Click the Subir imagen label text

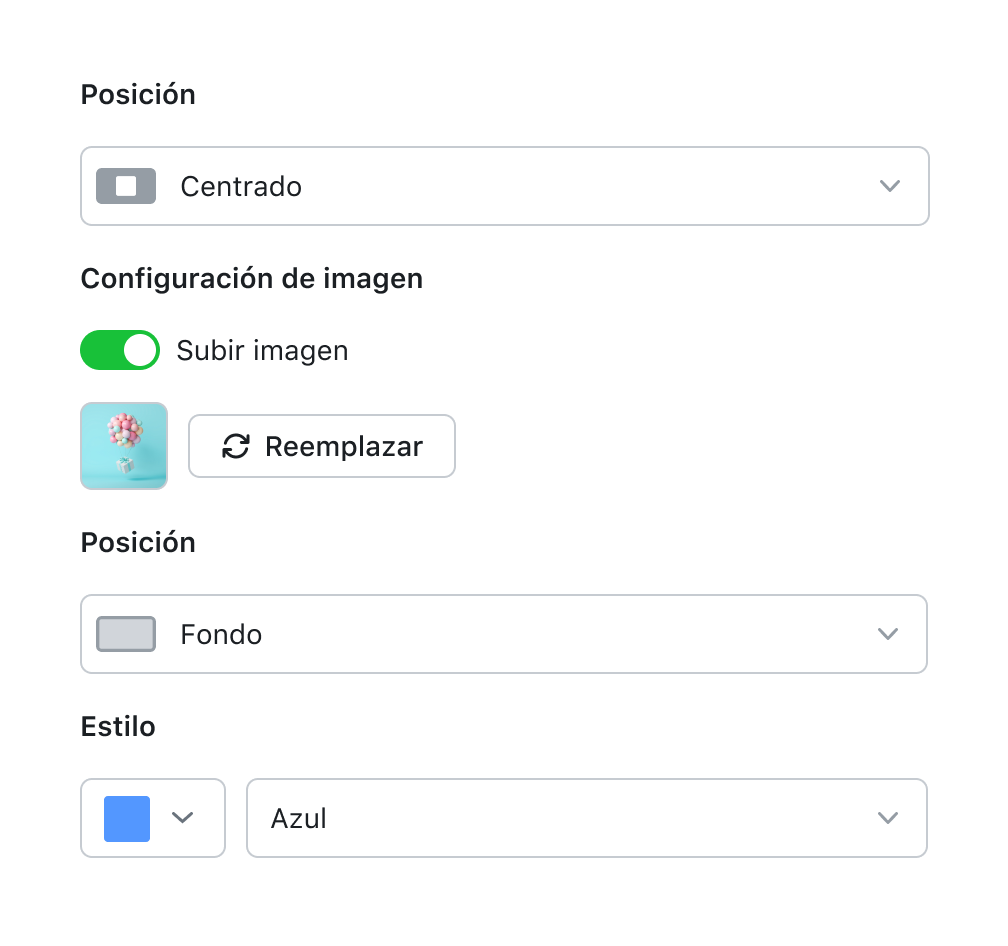262,351
